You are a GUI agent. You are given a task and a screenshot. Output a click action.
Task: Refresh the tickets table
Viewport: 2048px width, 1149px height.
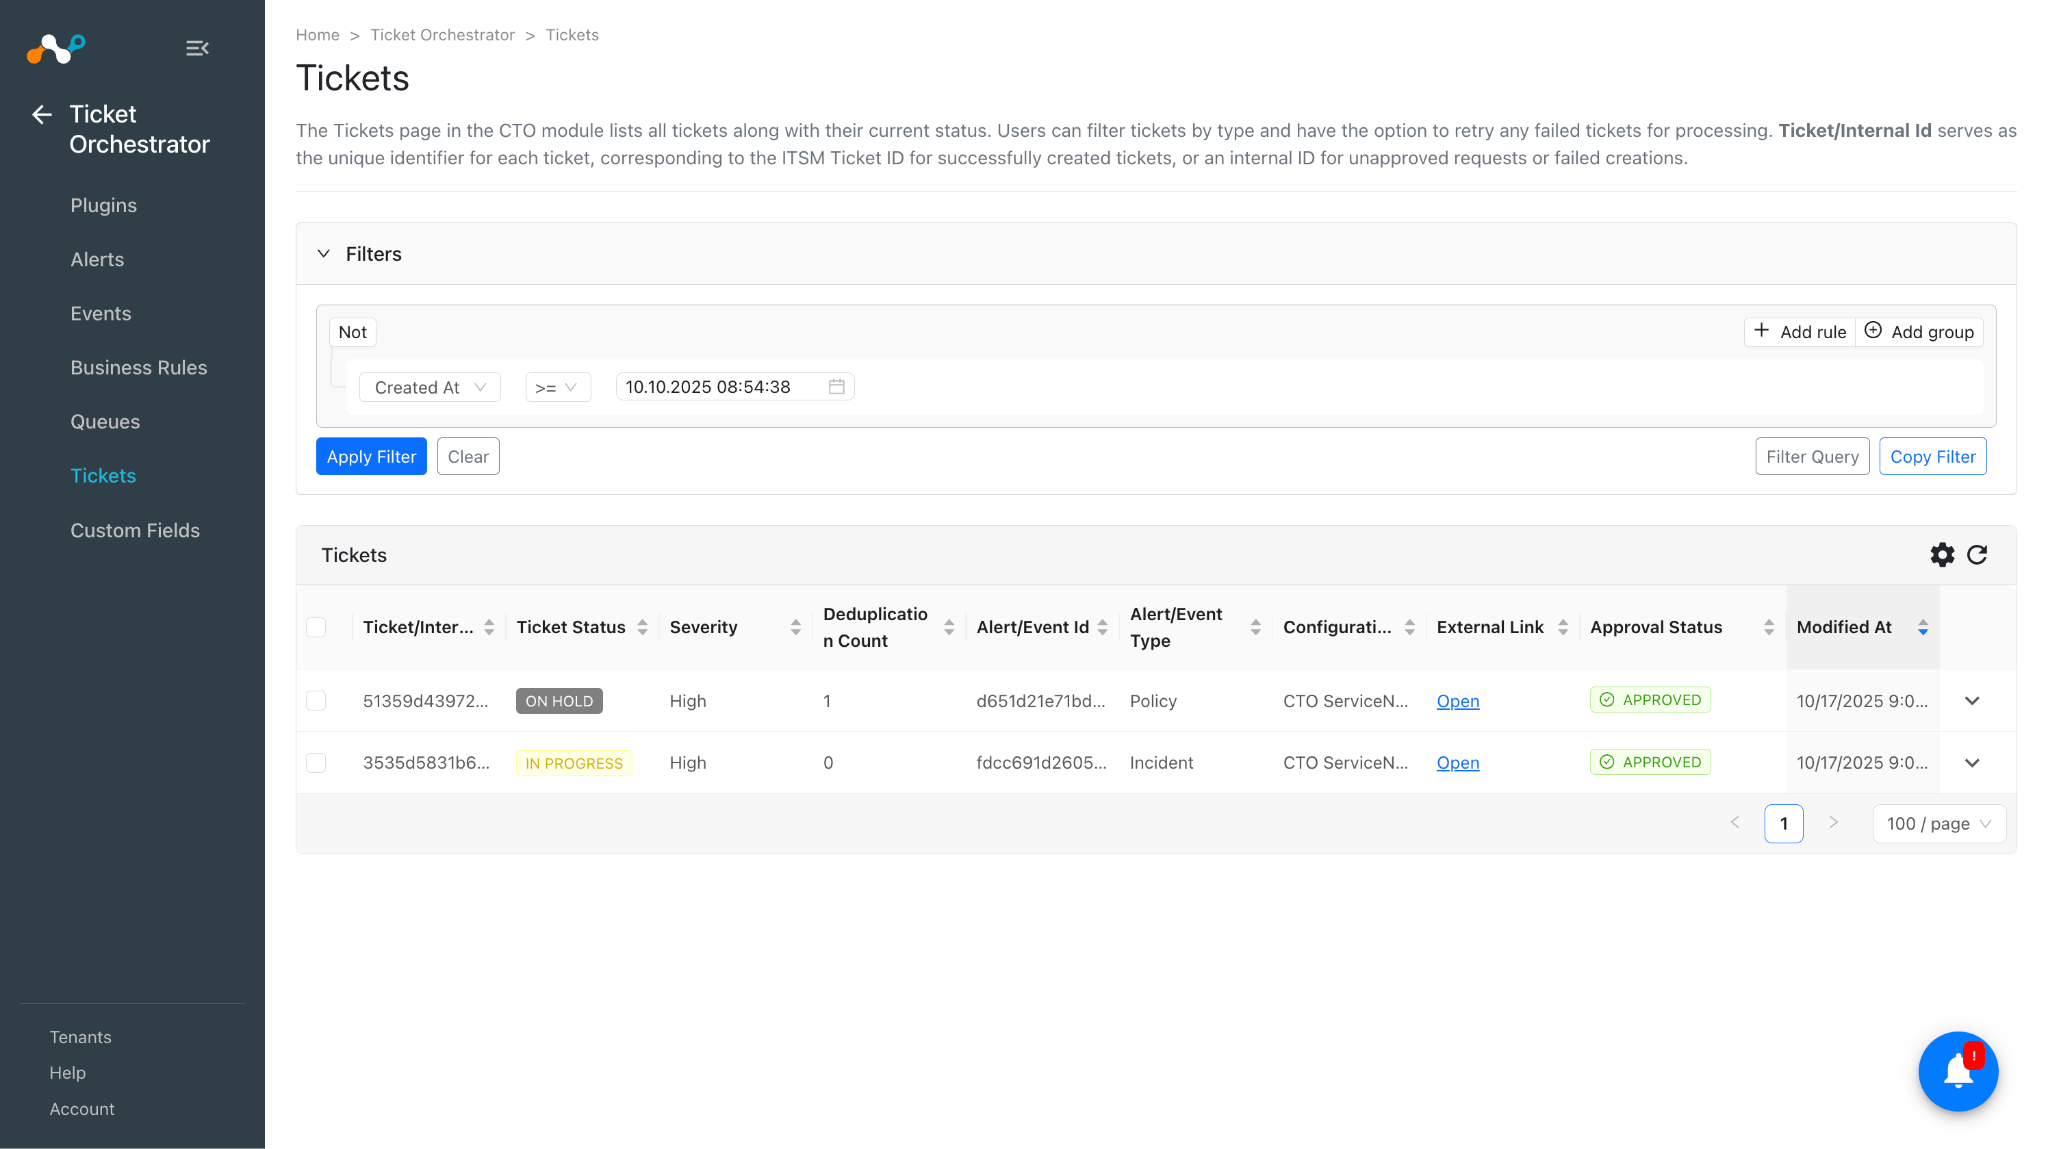pos(1977,555)
